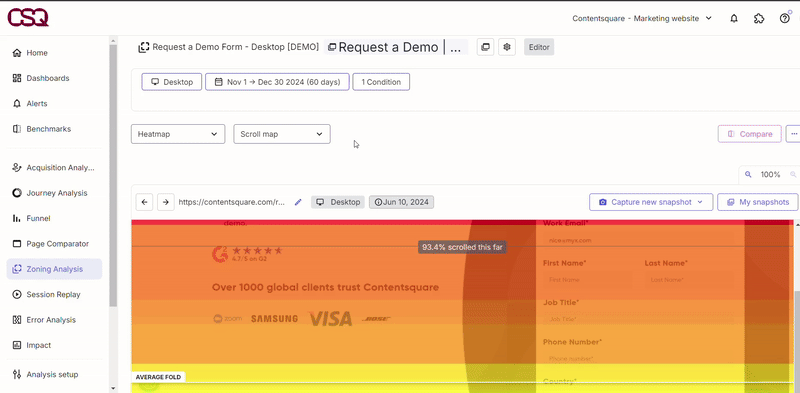This screenshot has width=800, height=393.
Task: Click the contentsquare.com URL text
Action: pos(232,202)
